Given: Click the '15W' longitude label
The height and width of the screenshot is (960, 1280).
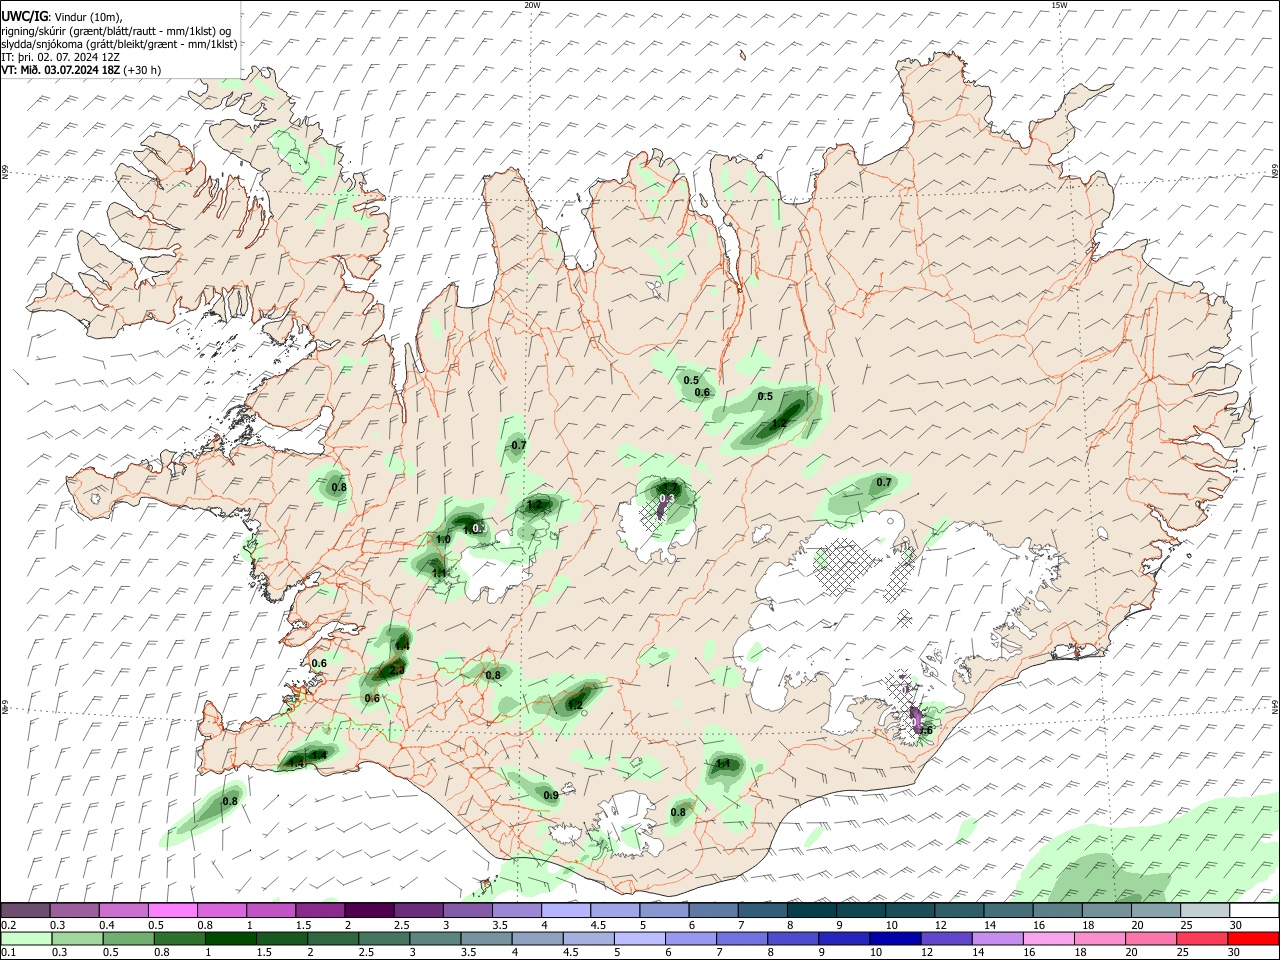Looking at the screenshot, I should tap(1059, 5).
